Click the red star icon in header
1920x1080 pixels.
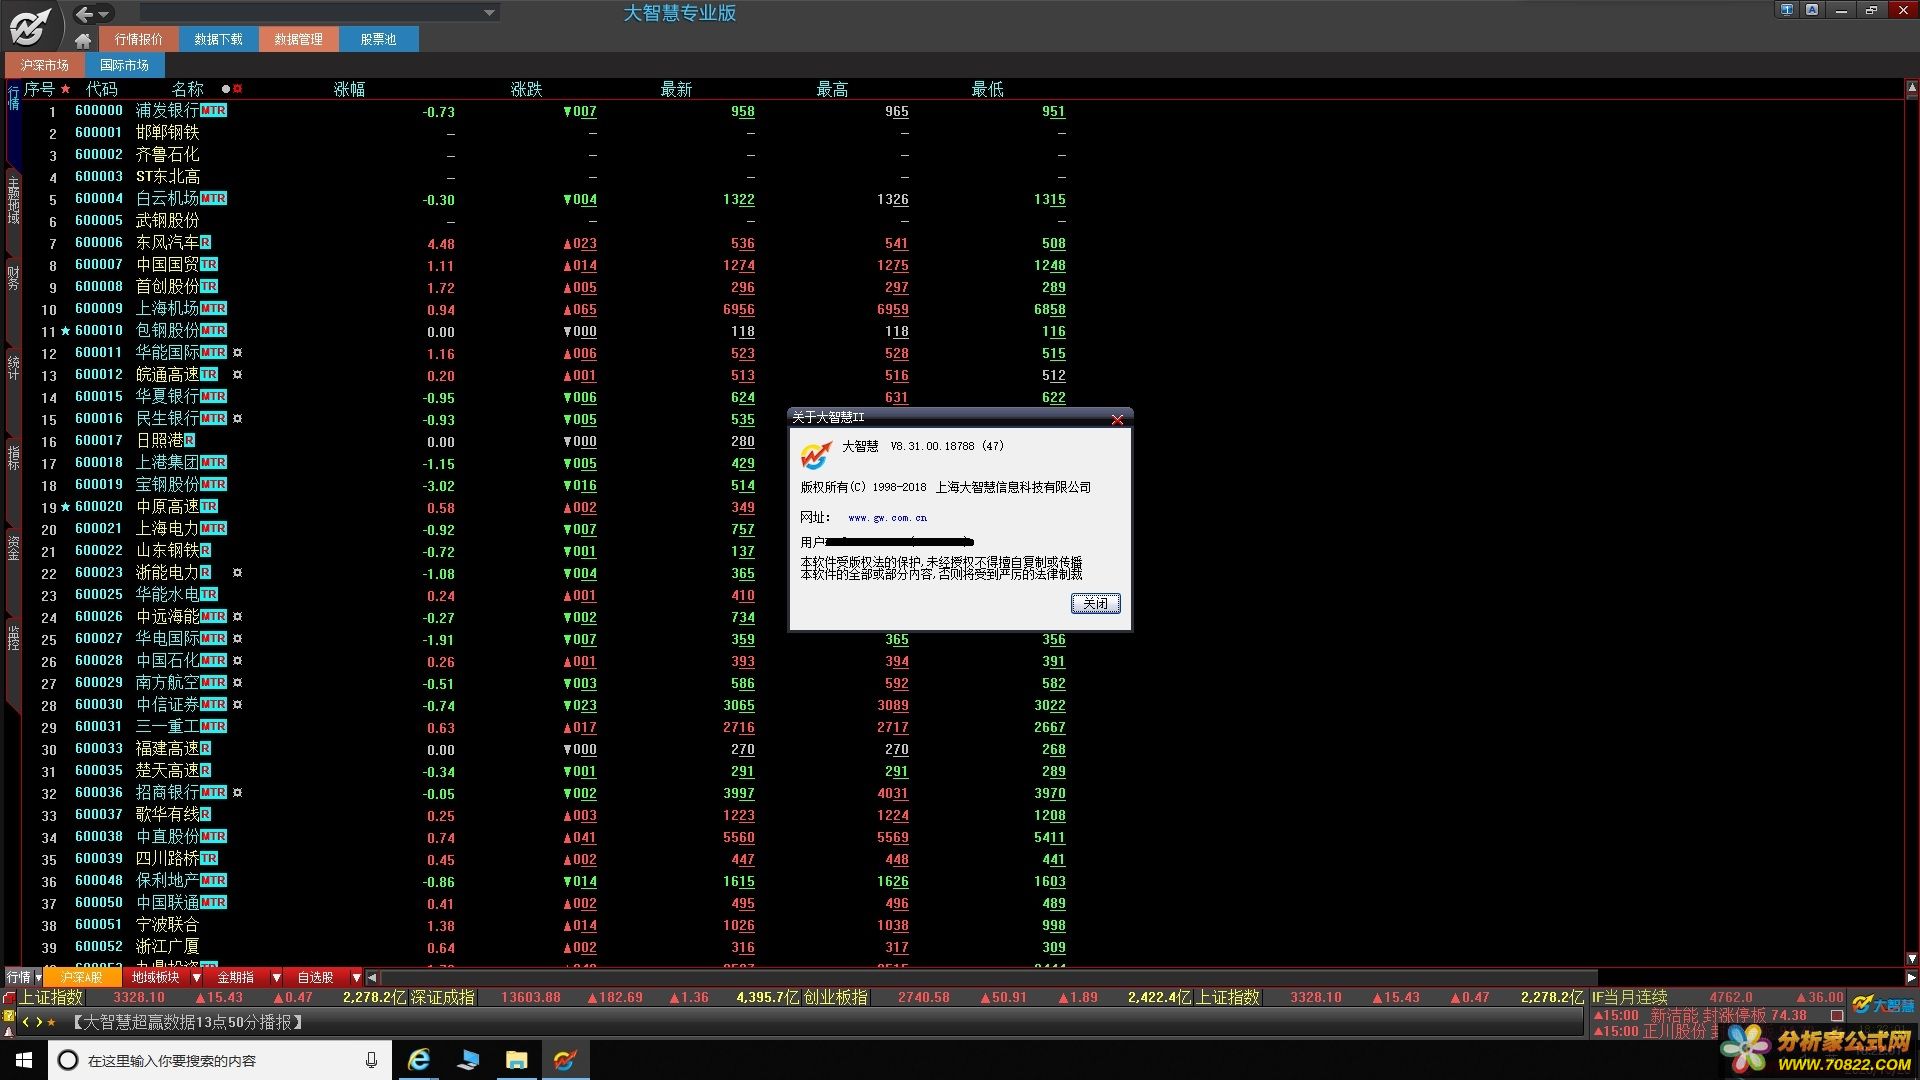tap(66, 89)
